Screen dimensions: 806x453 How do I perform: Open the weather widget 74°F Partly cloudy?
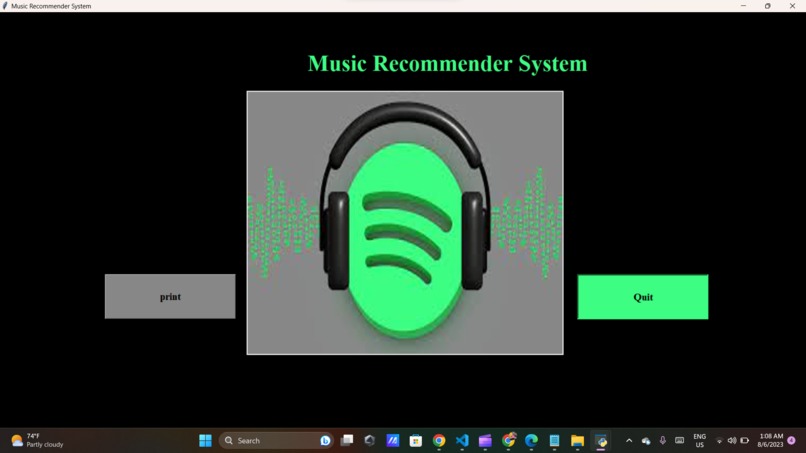point(37,441)
